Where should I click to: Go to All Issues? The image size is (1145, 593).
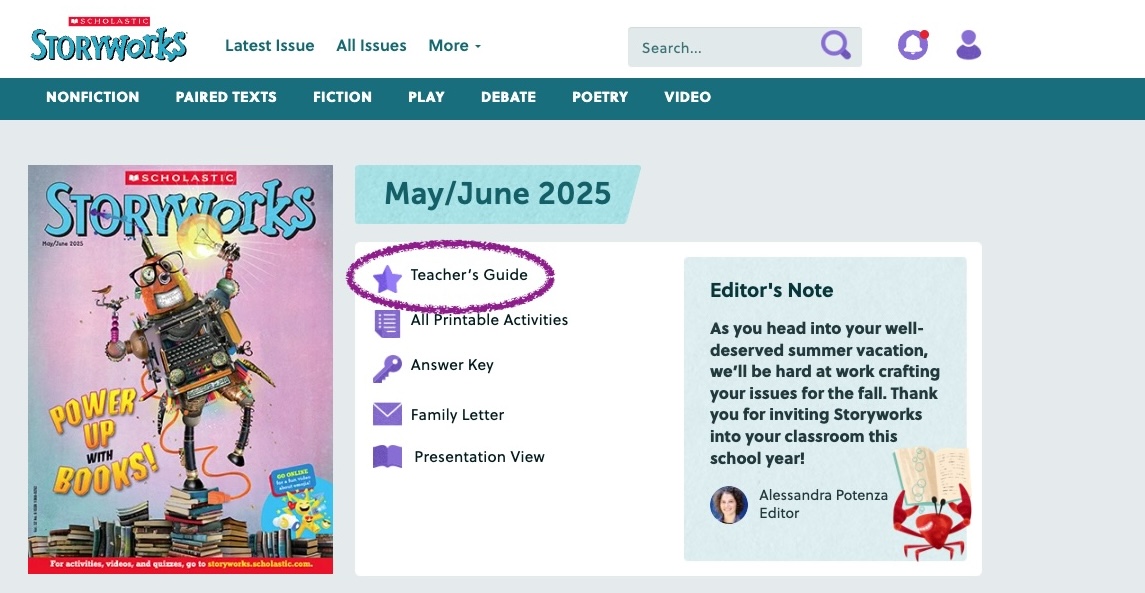[x=371, y=46]
